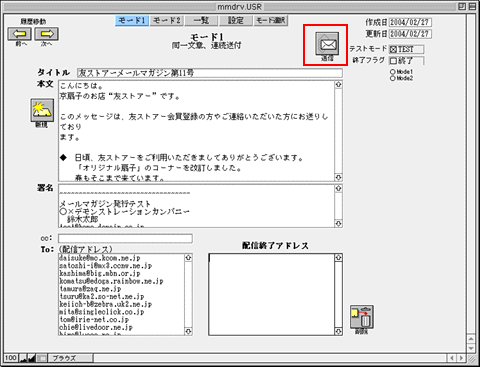Click address daisuke@mo.koom.ne.jp

100,258
